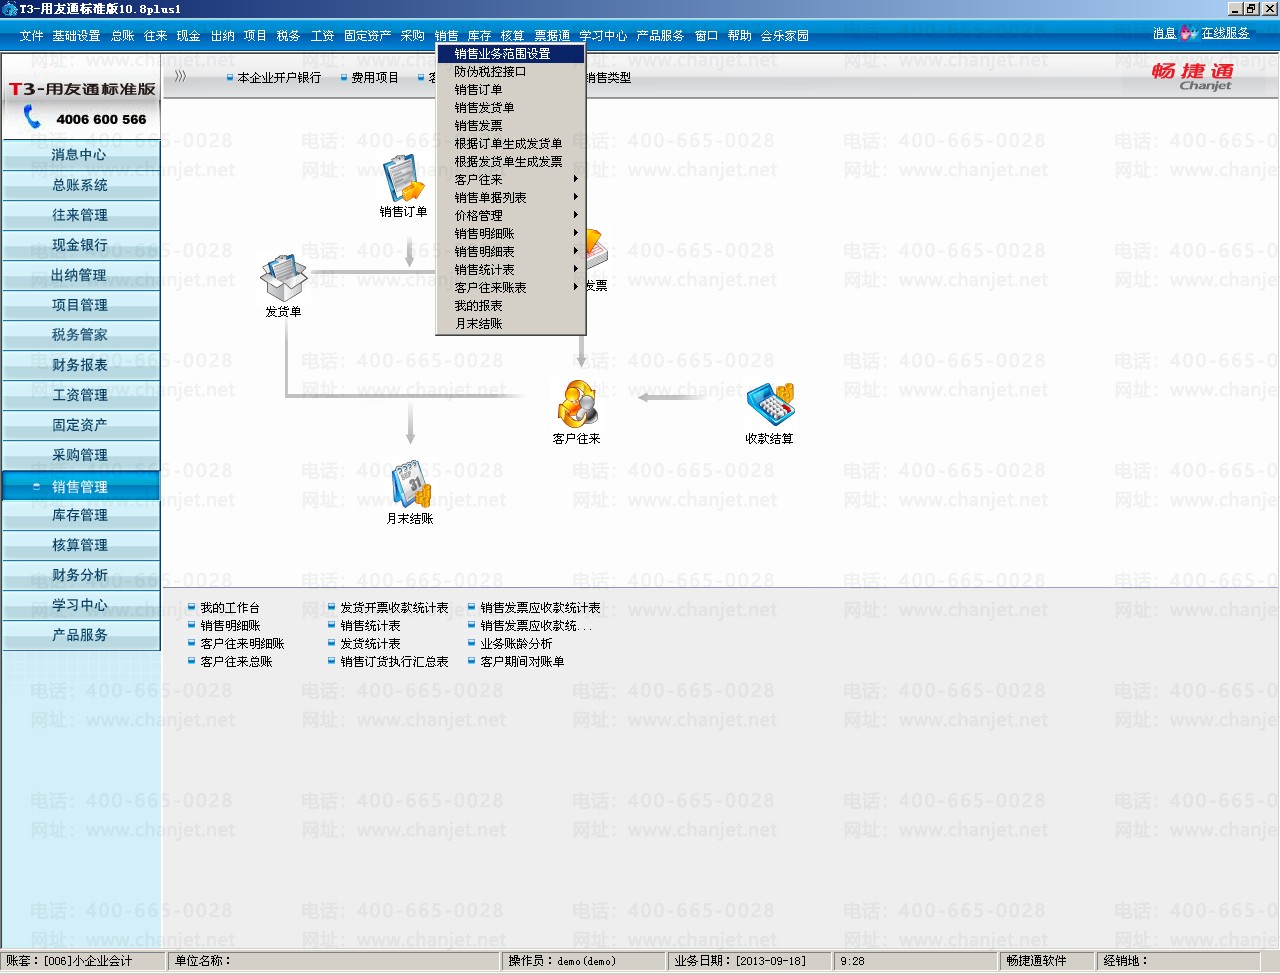The width and height of the screenshot is (1280, 975).
Task: Select 月末结账 in the dropdown menu
Action: tap(511, 324)
